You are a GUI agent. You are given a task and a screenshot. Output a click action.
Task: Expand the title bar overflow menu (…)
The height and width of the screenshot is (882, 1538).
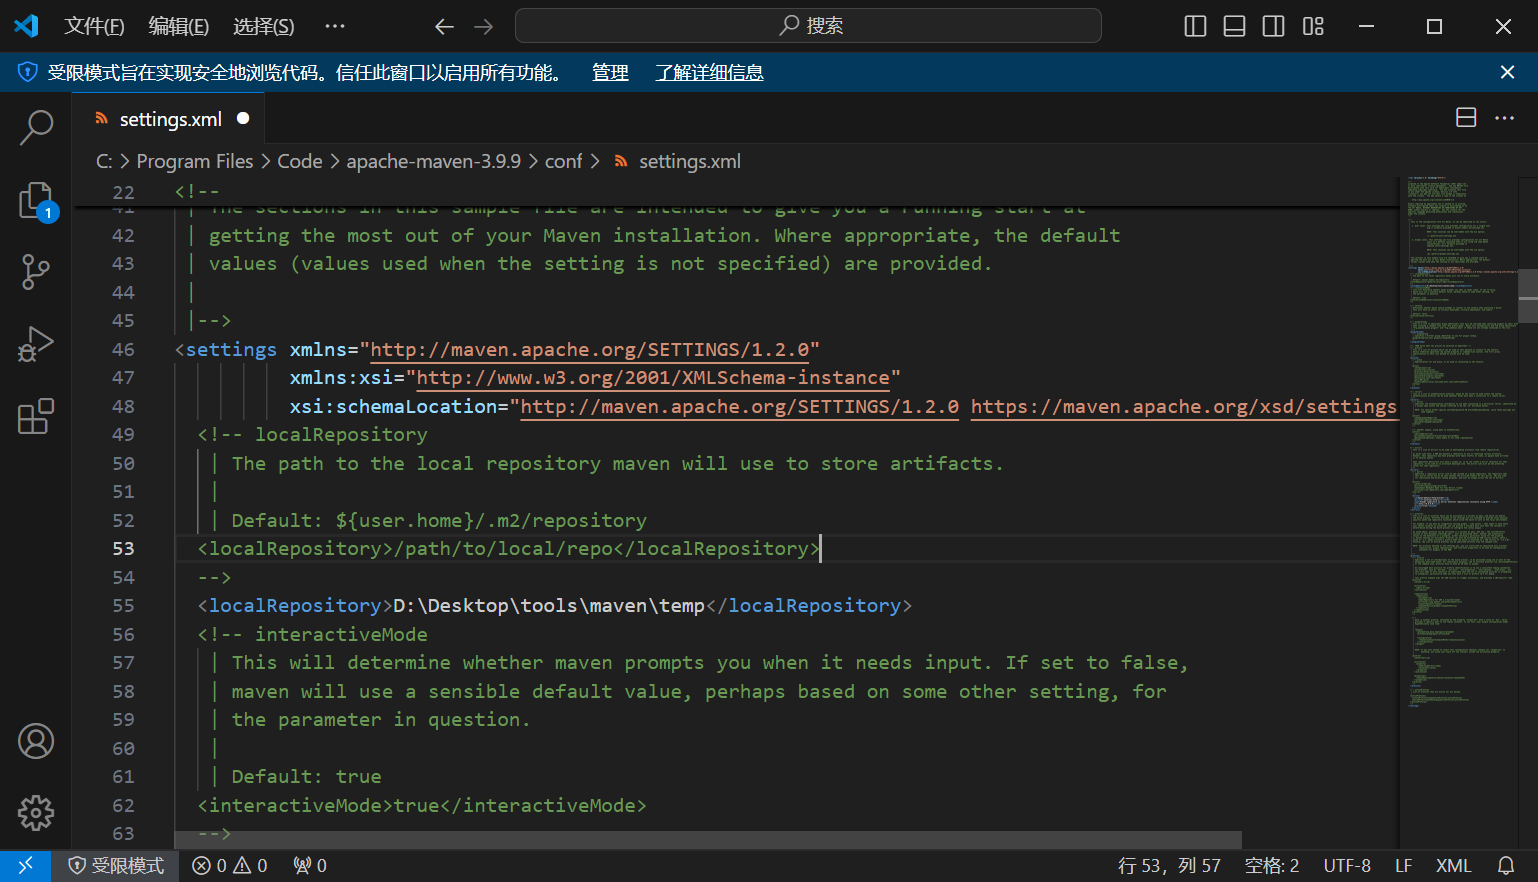(x=335, y=26)
